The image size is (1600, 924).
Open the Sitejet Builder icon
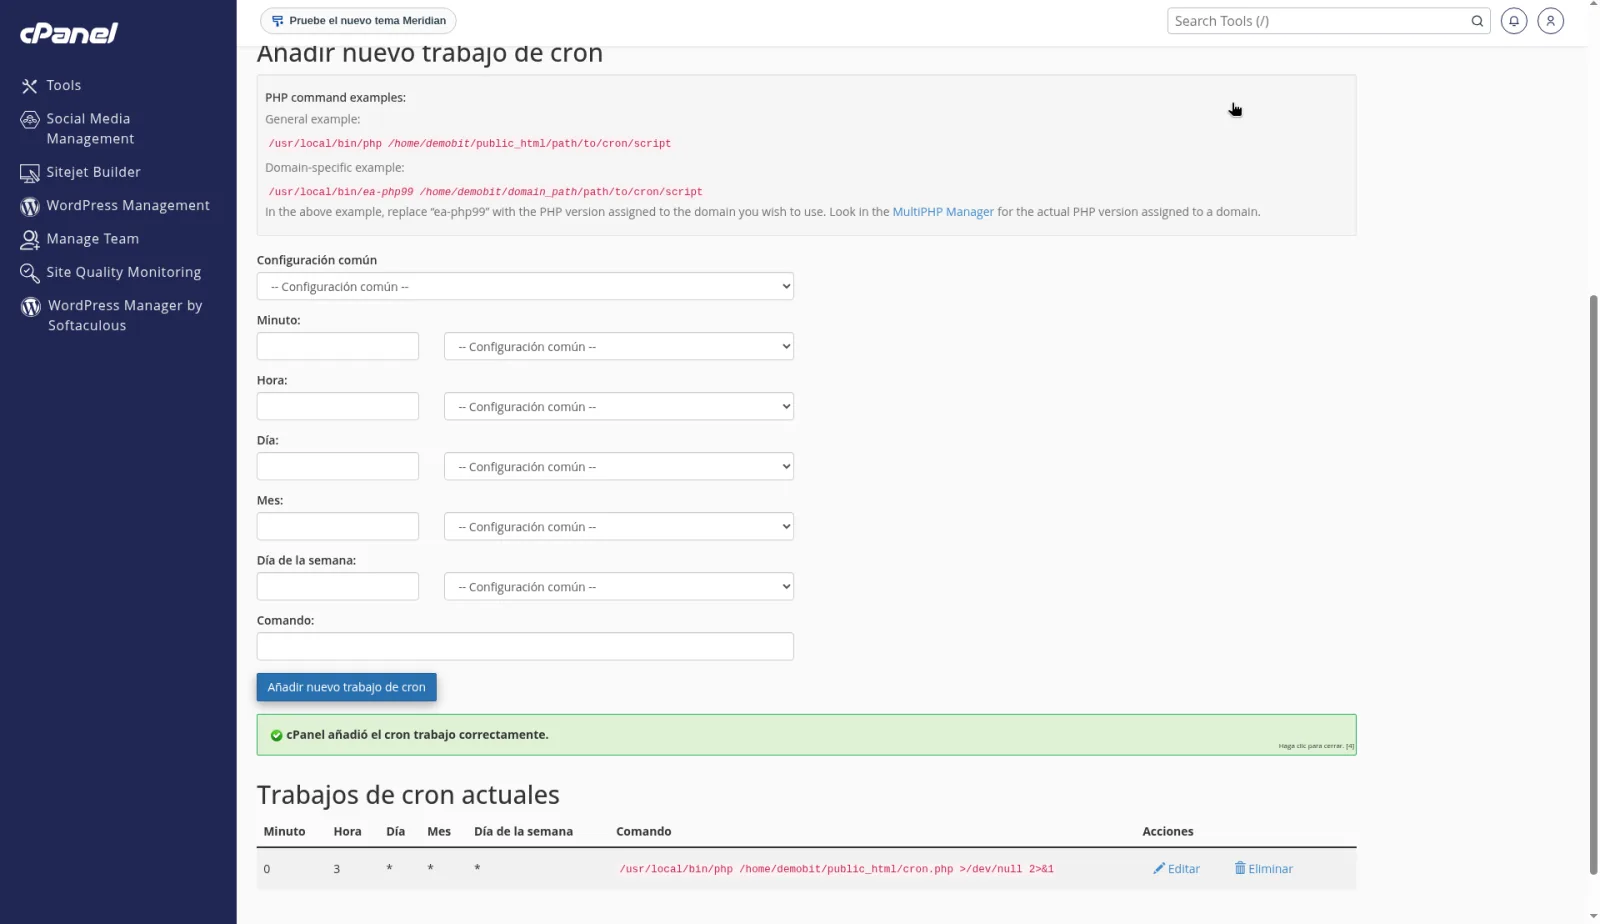click(30, 173)
